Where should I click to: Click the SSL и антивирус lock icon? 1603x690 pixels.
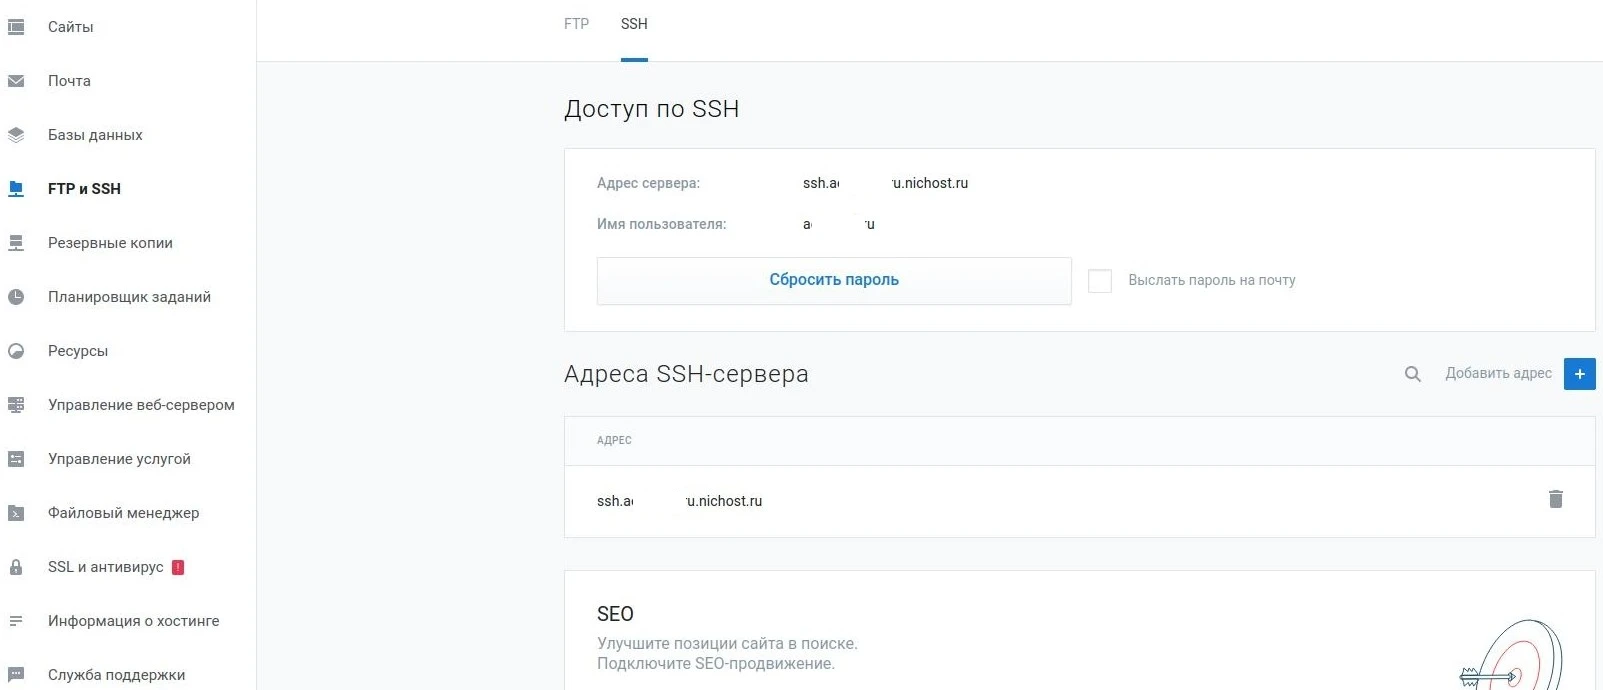16,567
